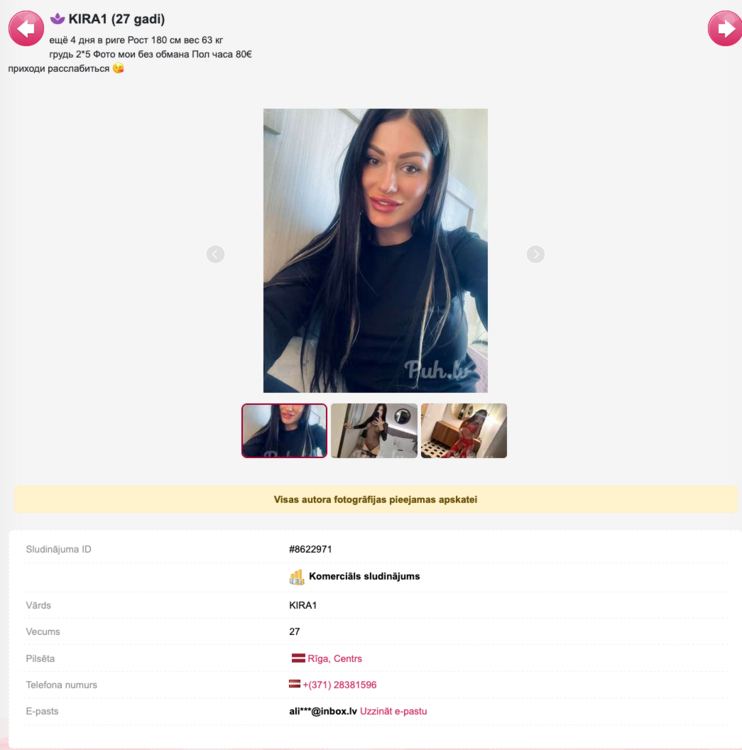The height and width of the screenshot is (750, 742).
Task: Go to previous listing with pink left arrow
Action: pyautogui.click(x=26, y=29)
